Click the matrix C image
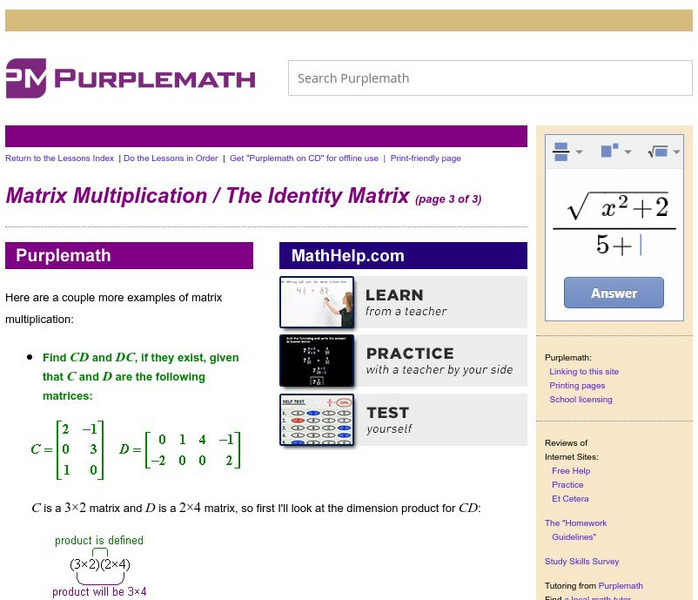Viewport: 698px width, 600px height. coord(67,450)
